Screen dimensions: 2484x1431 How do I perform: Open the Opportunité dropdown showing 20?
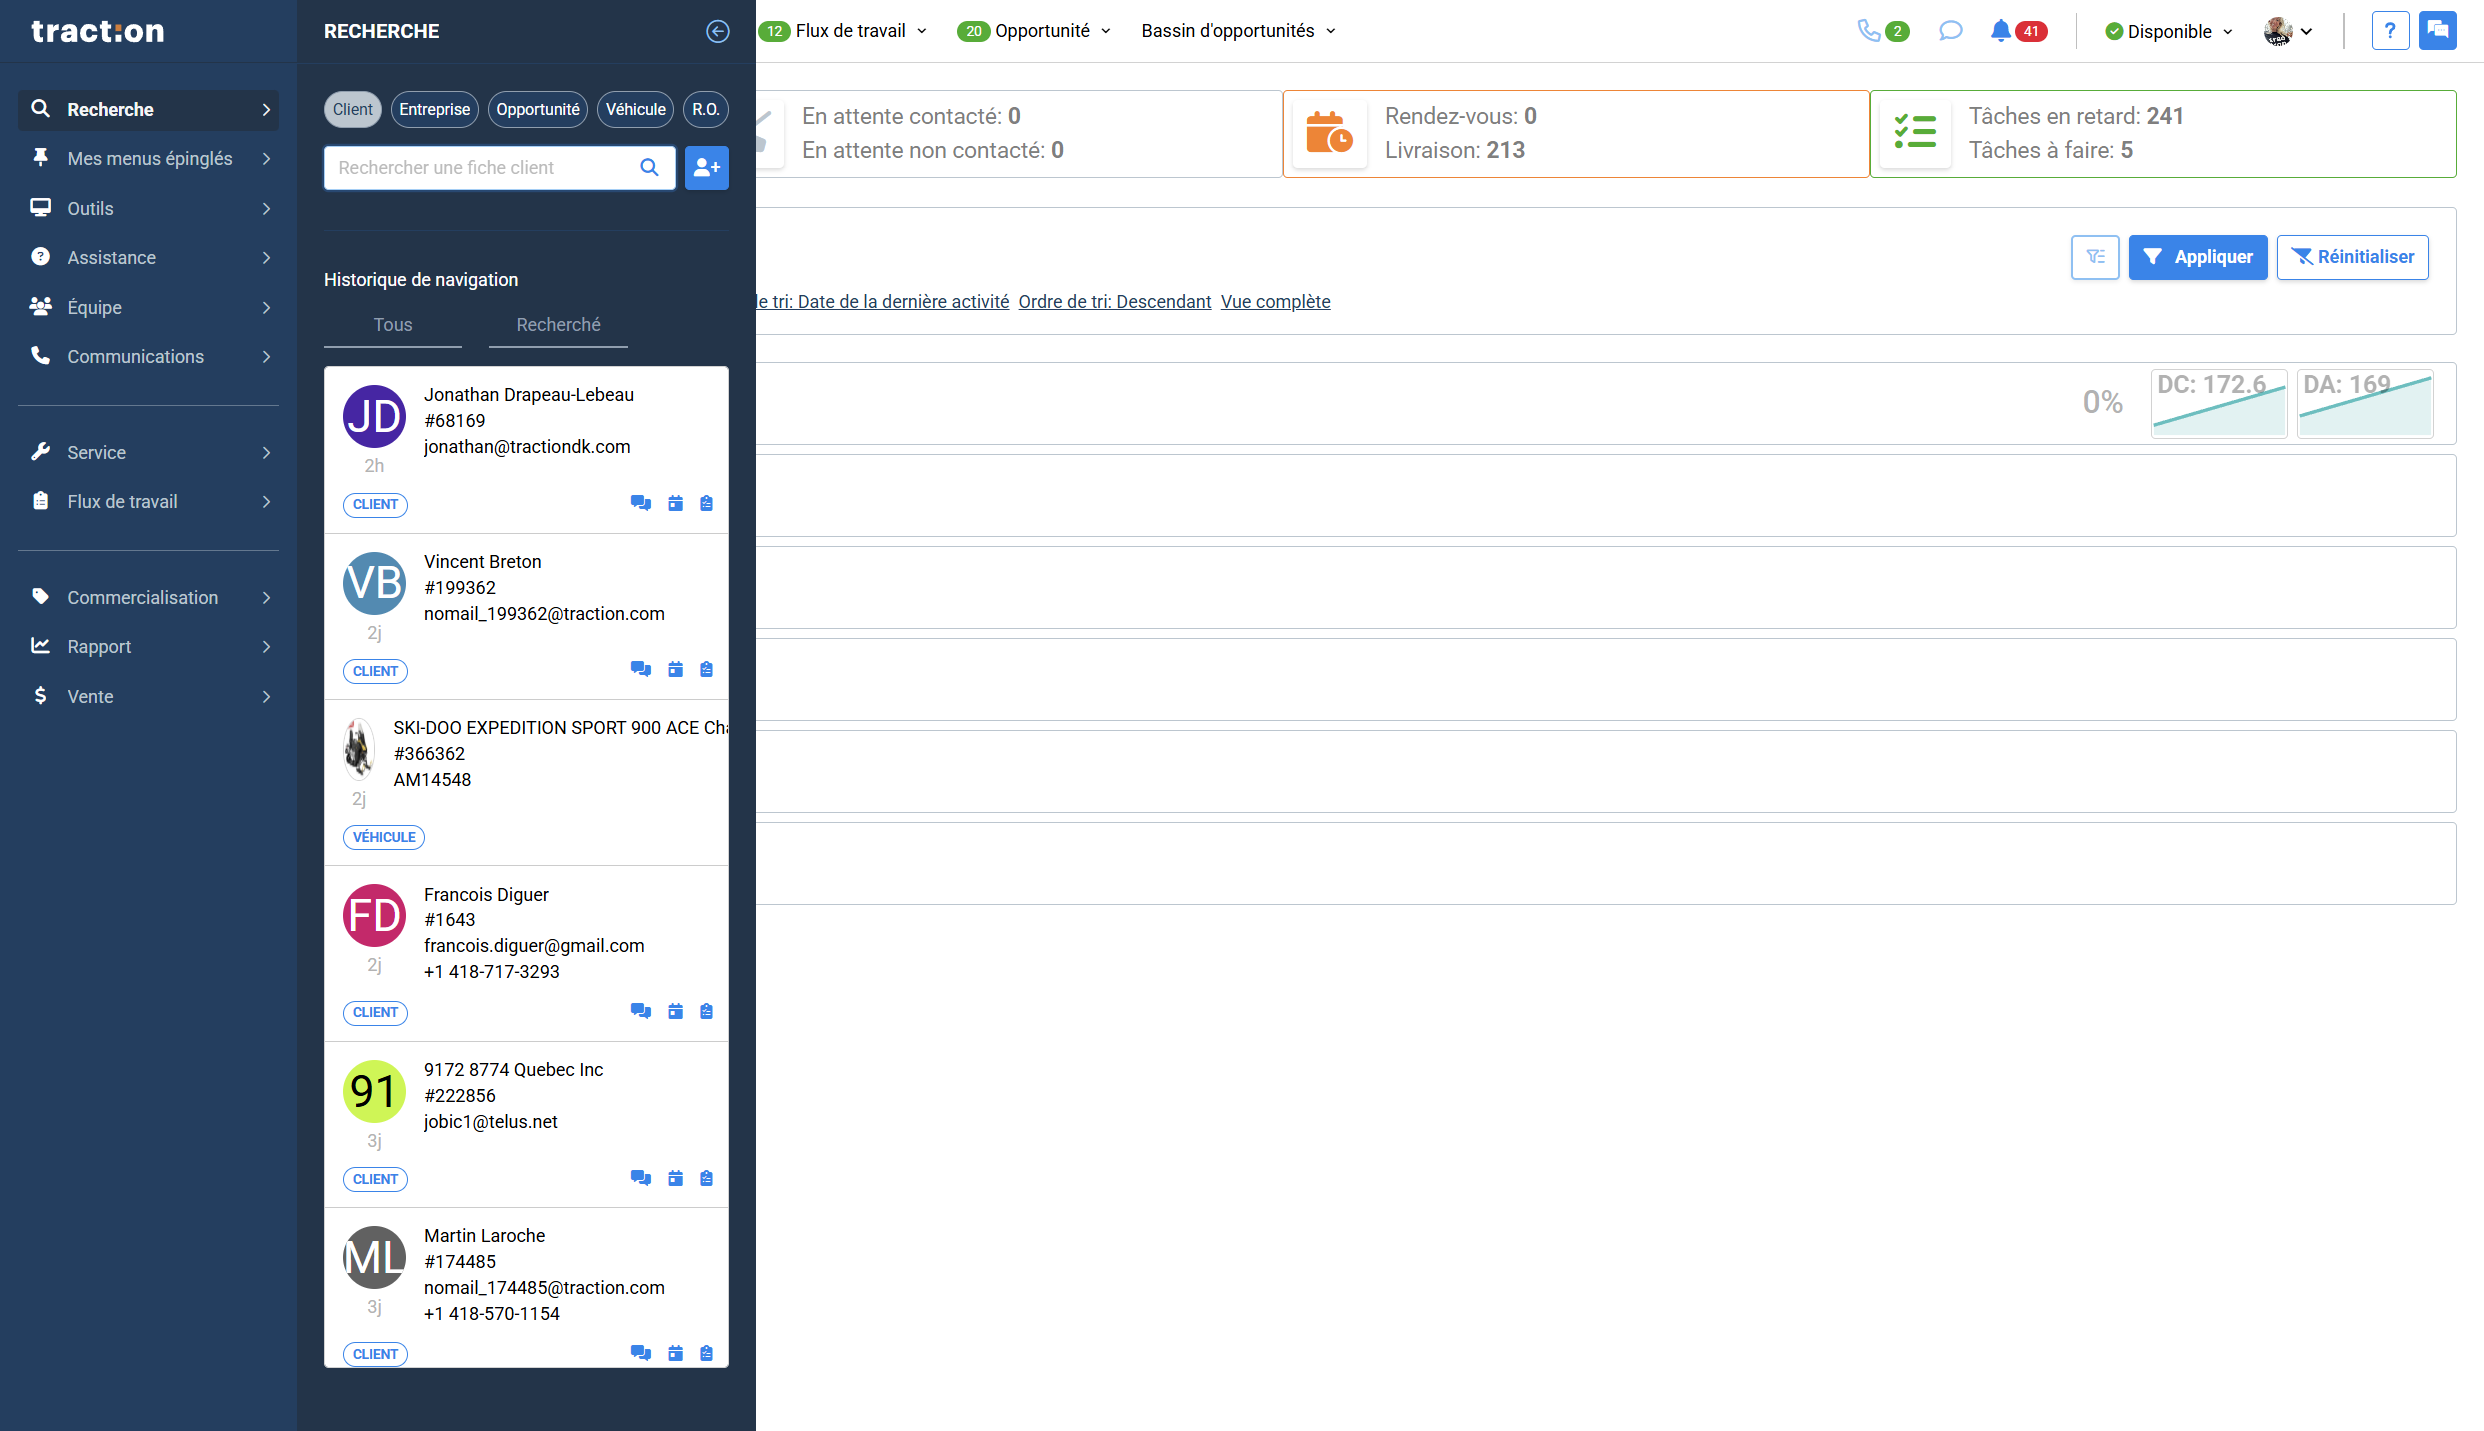1034,31
